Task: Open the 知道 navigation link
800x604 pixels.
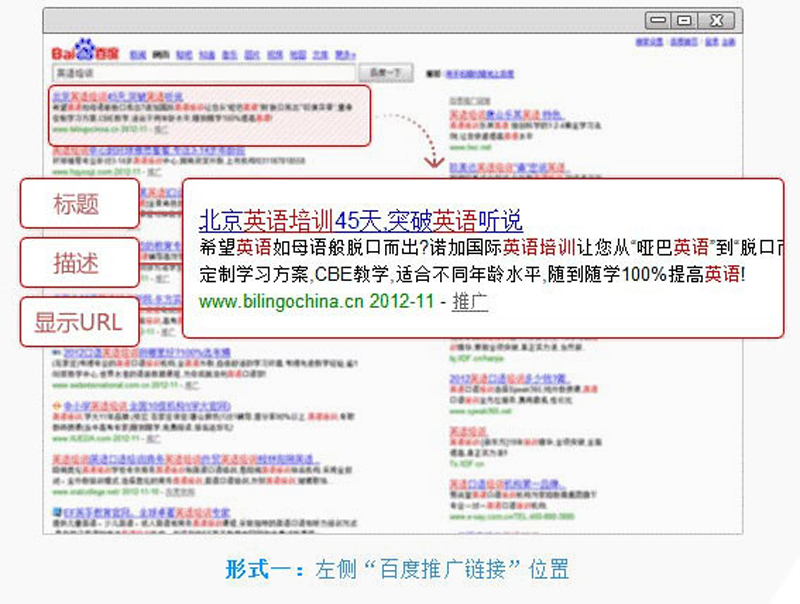Action: pos(207,55)
